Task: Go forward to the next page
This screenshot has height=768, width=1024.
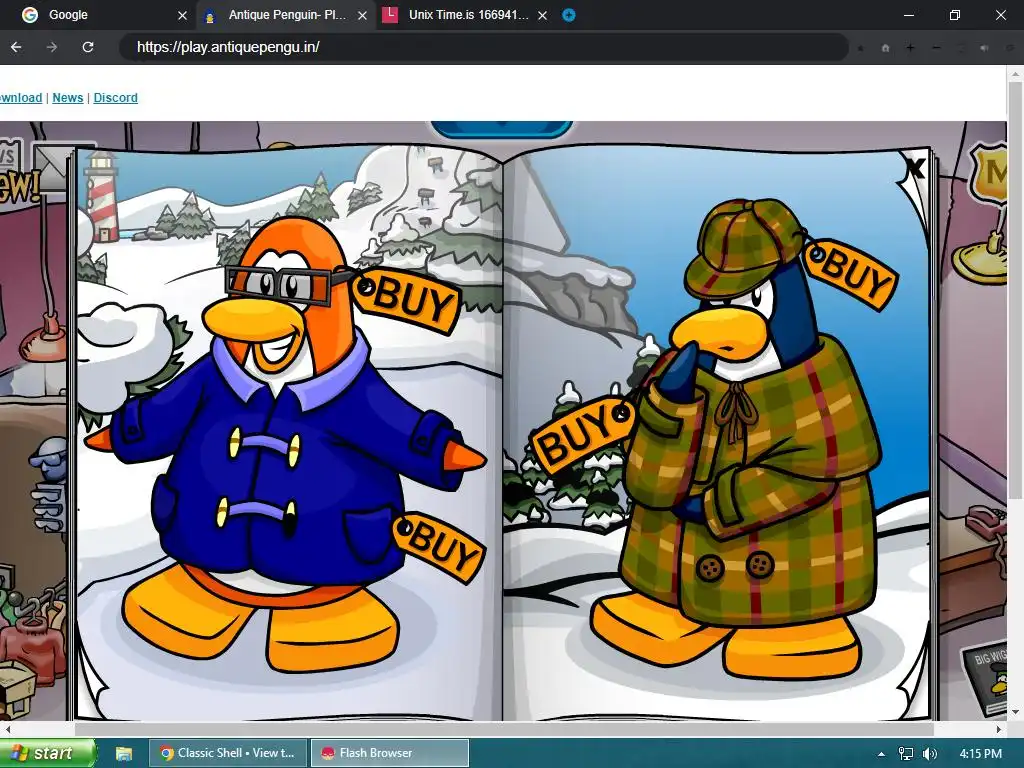Action: coord(52,47)
